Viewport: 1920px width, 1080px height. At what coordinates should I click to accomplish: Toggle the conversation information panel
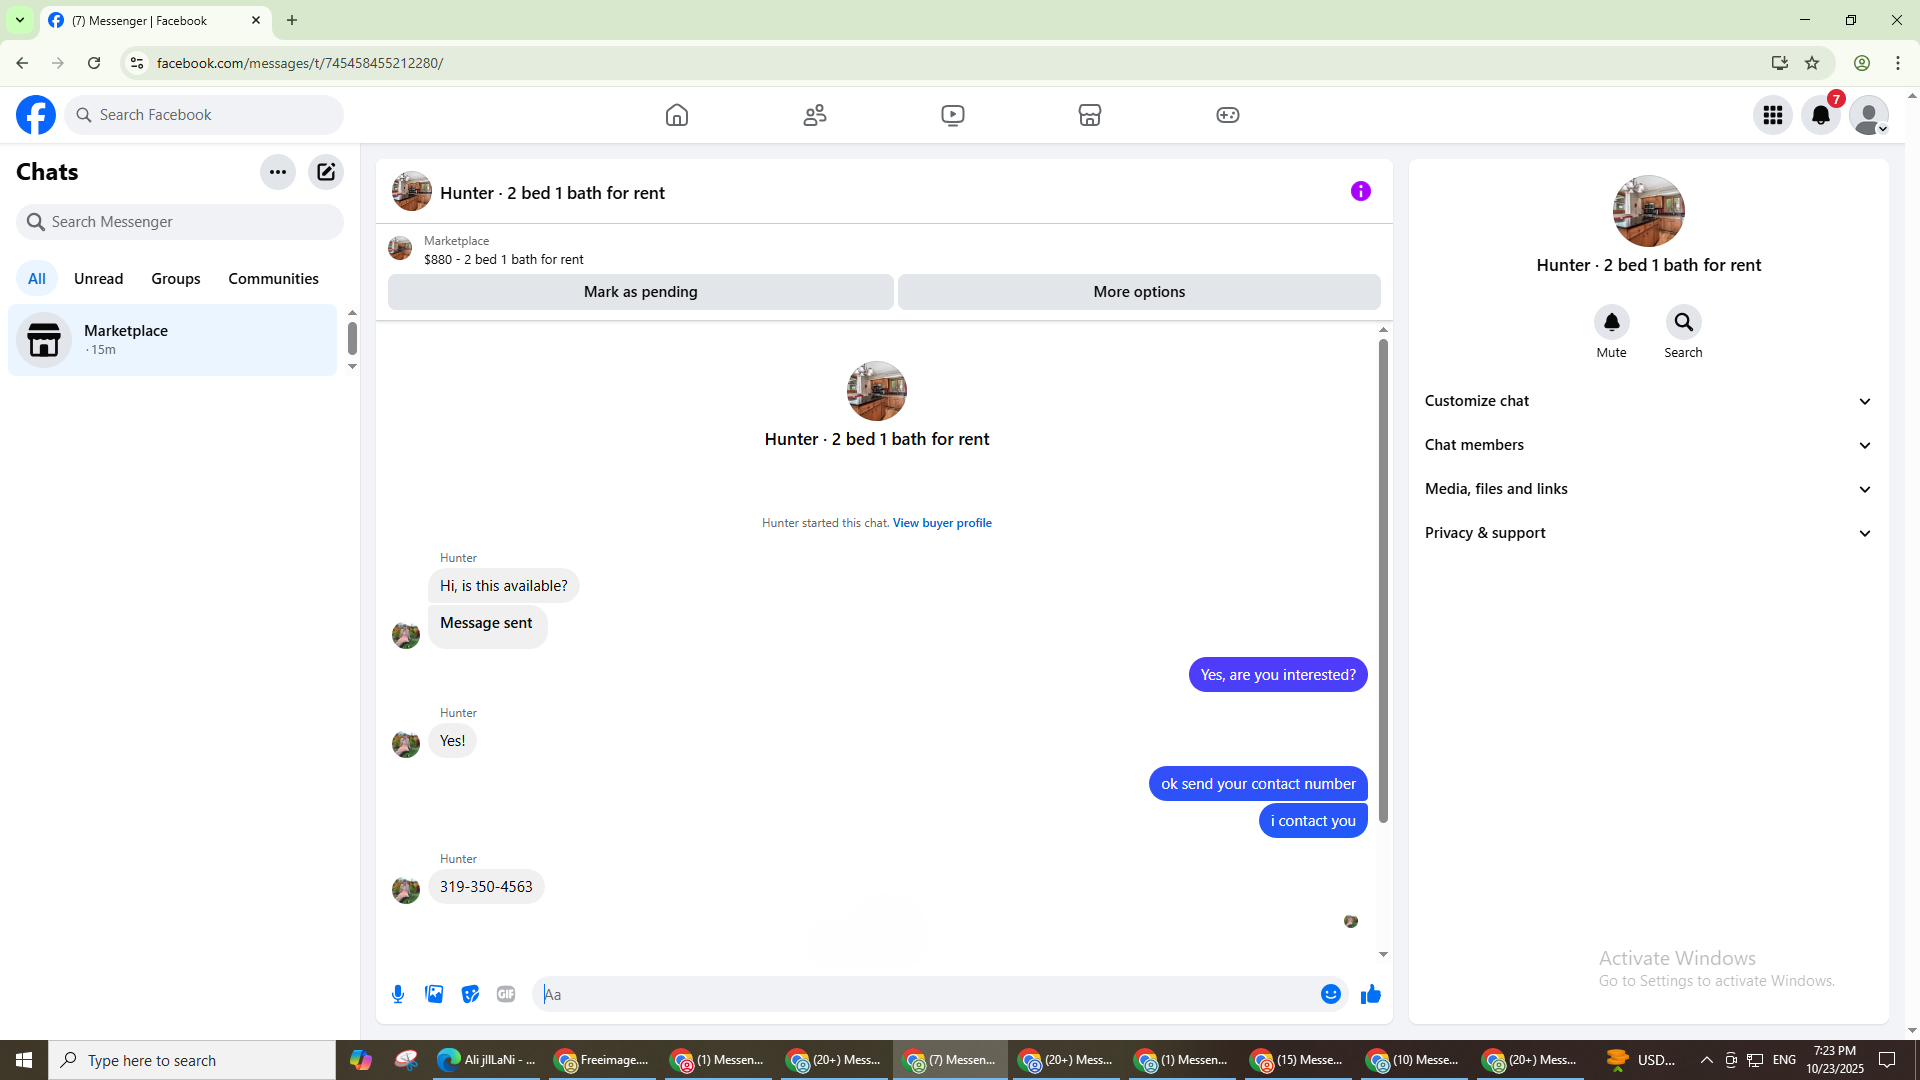(1360, 191)
